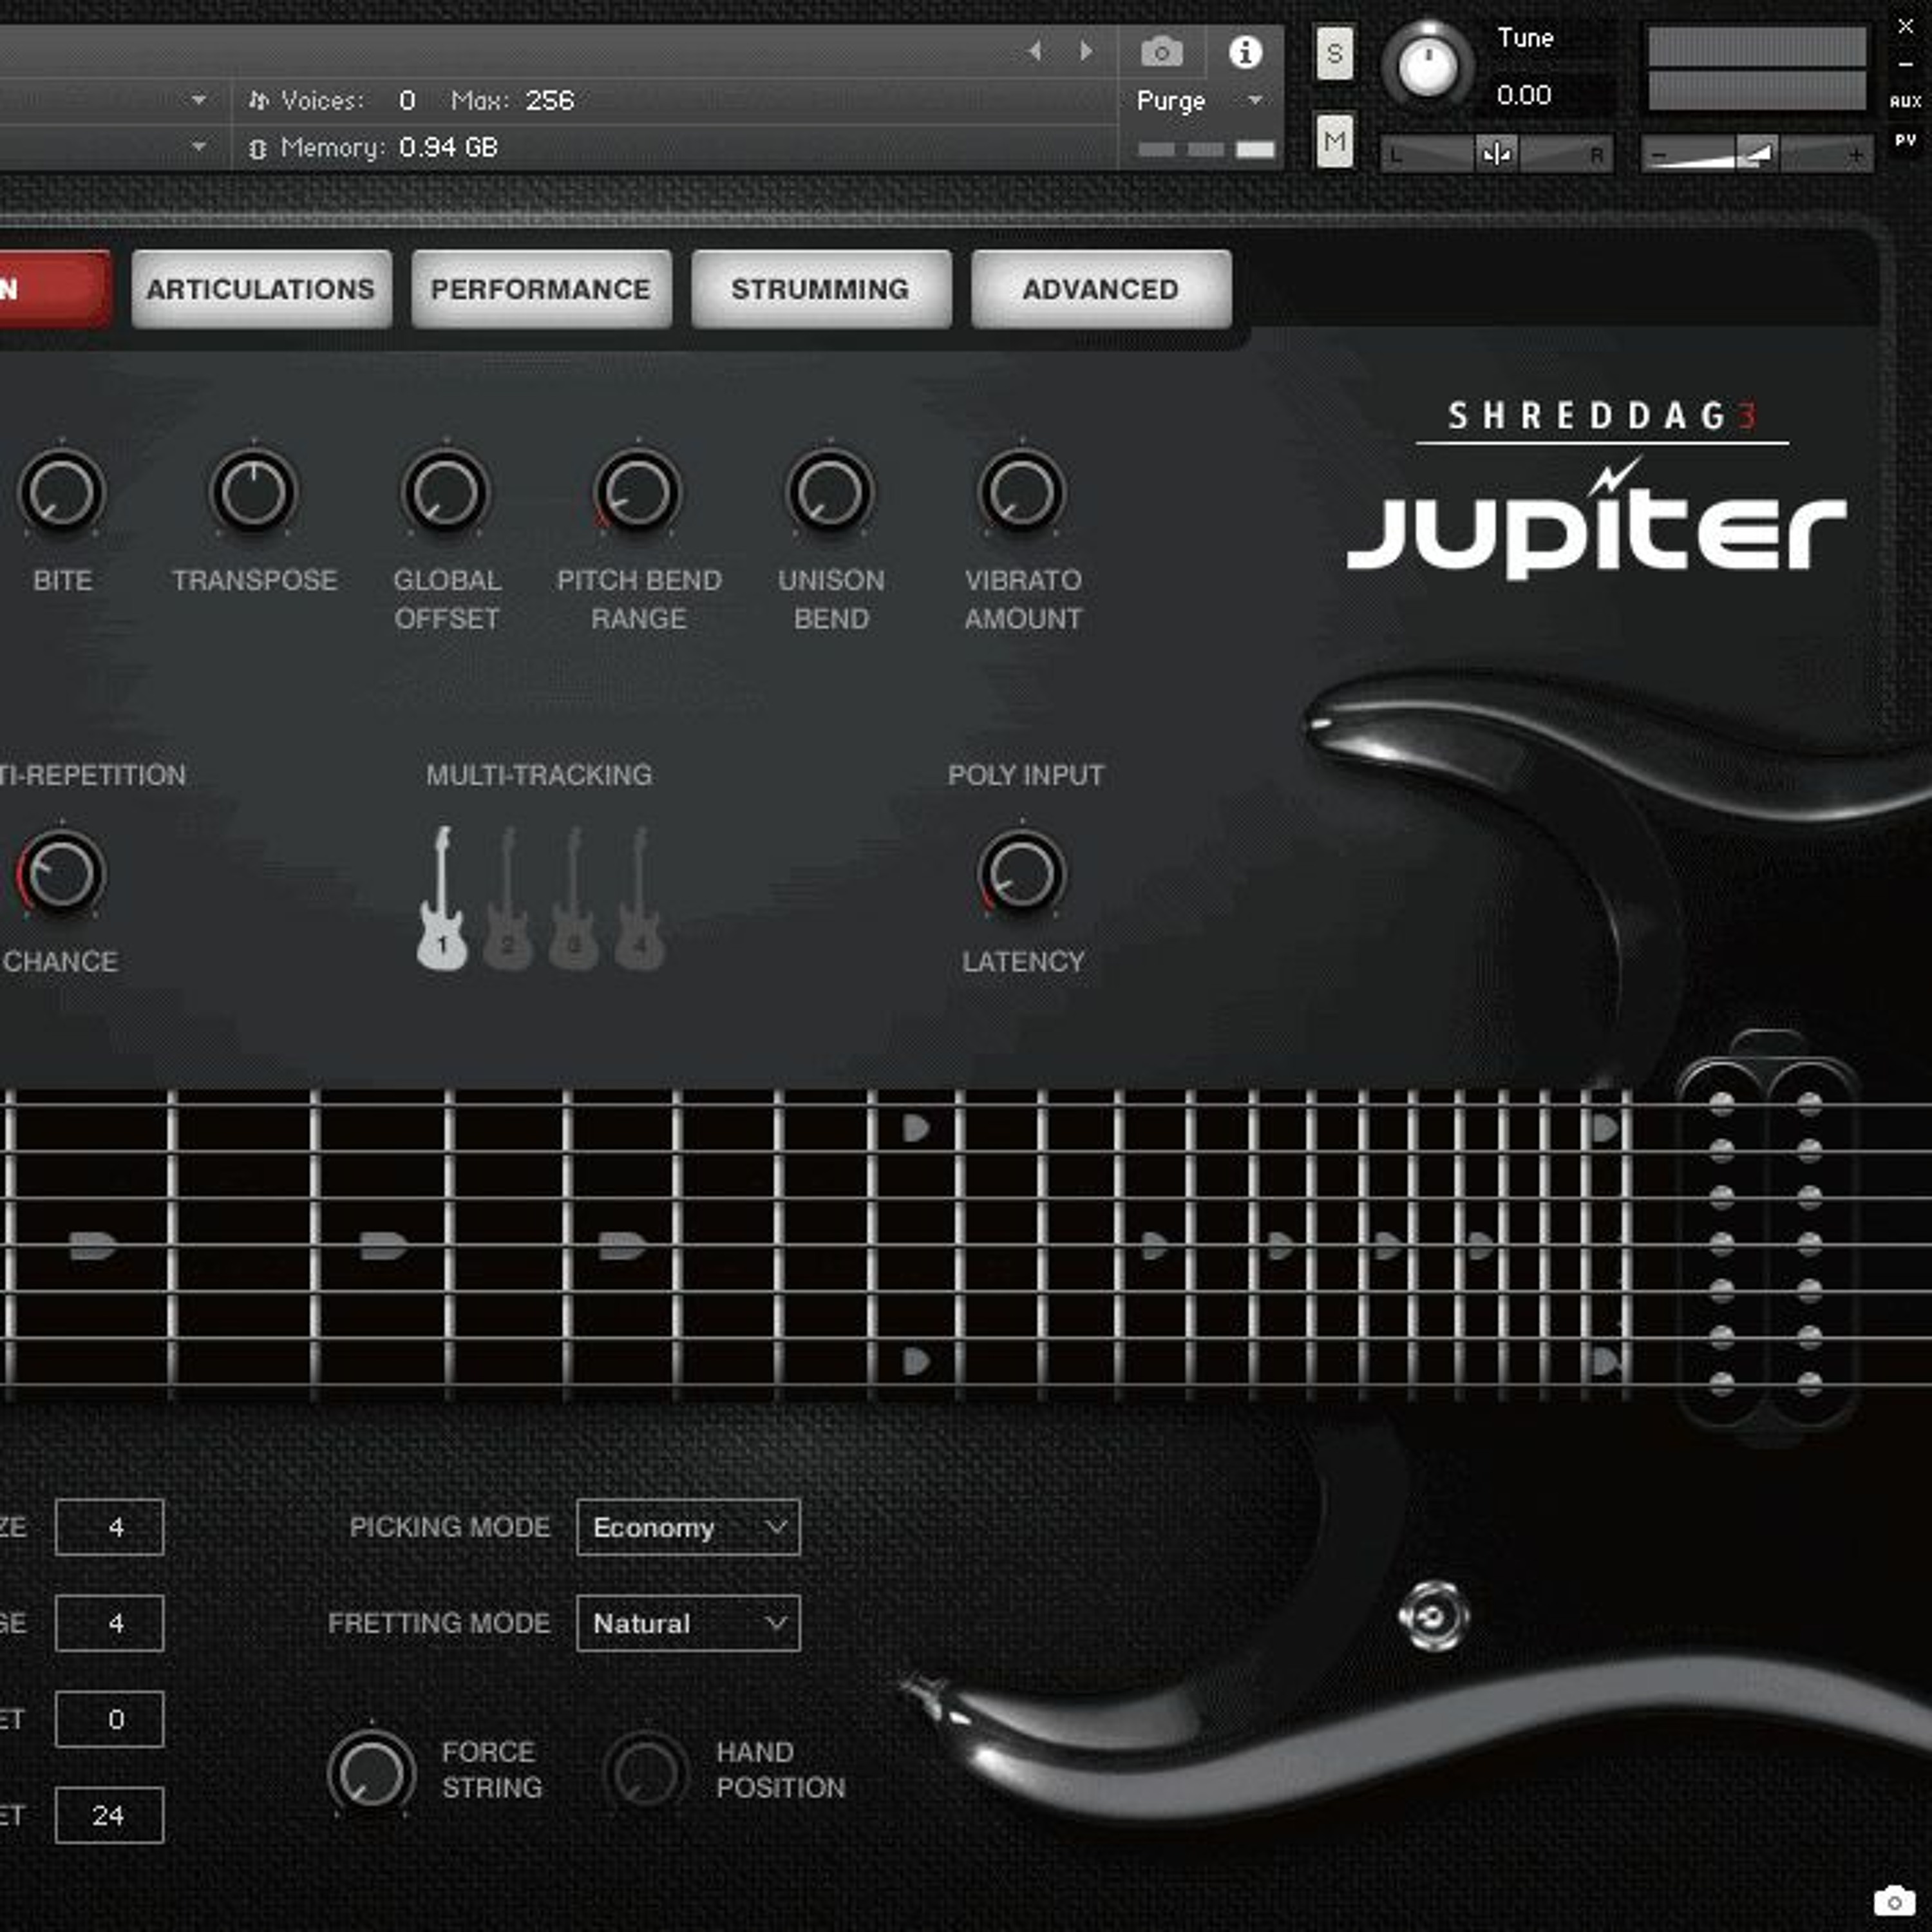Click the HAND POSITION knob
The width and height of the screenshot is (1932, 1932).
pos(646,1773)
